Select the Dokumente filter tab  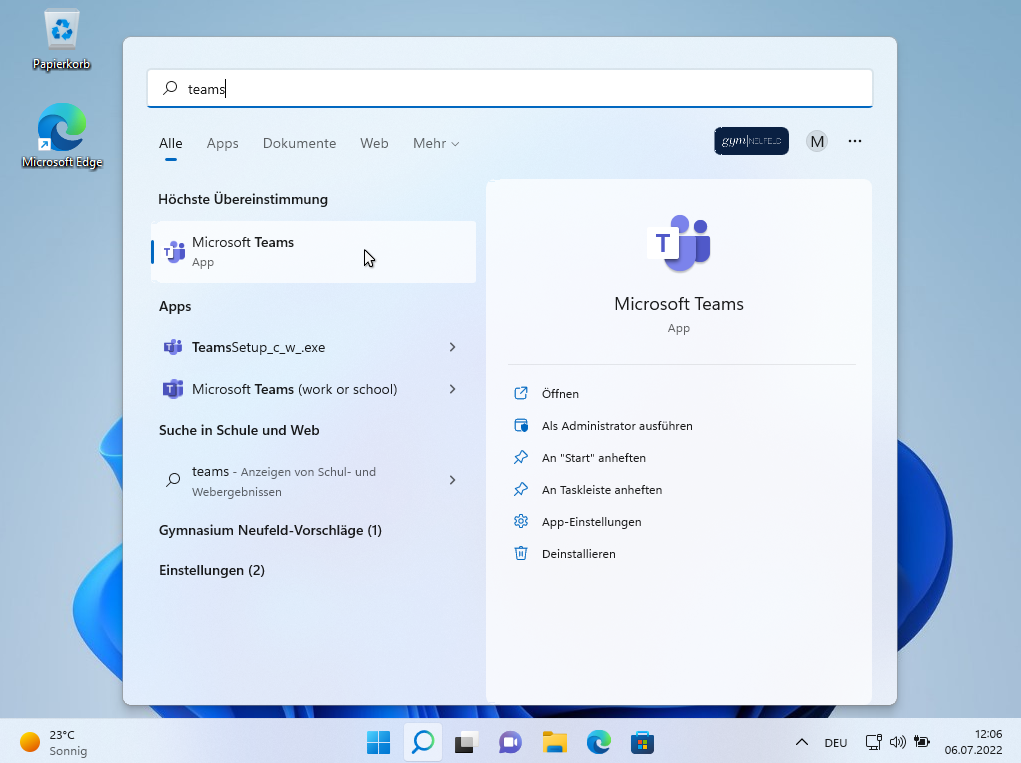point(299,143)
